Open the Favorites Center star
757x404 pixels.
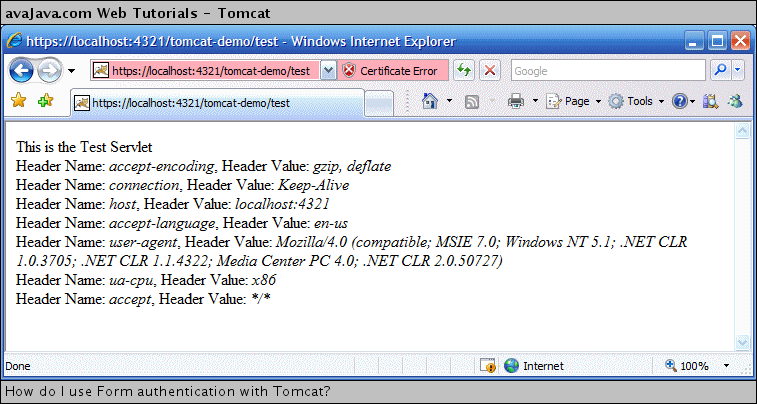pyautogui.click(x=18, y=100)
